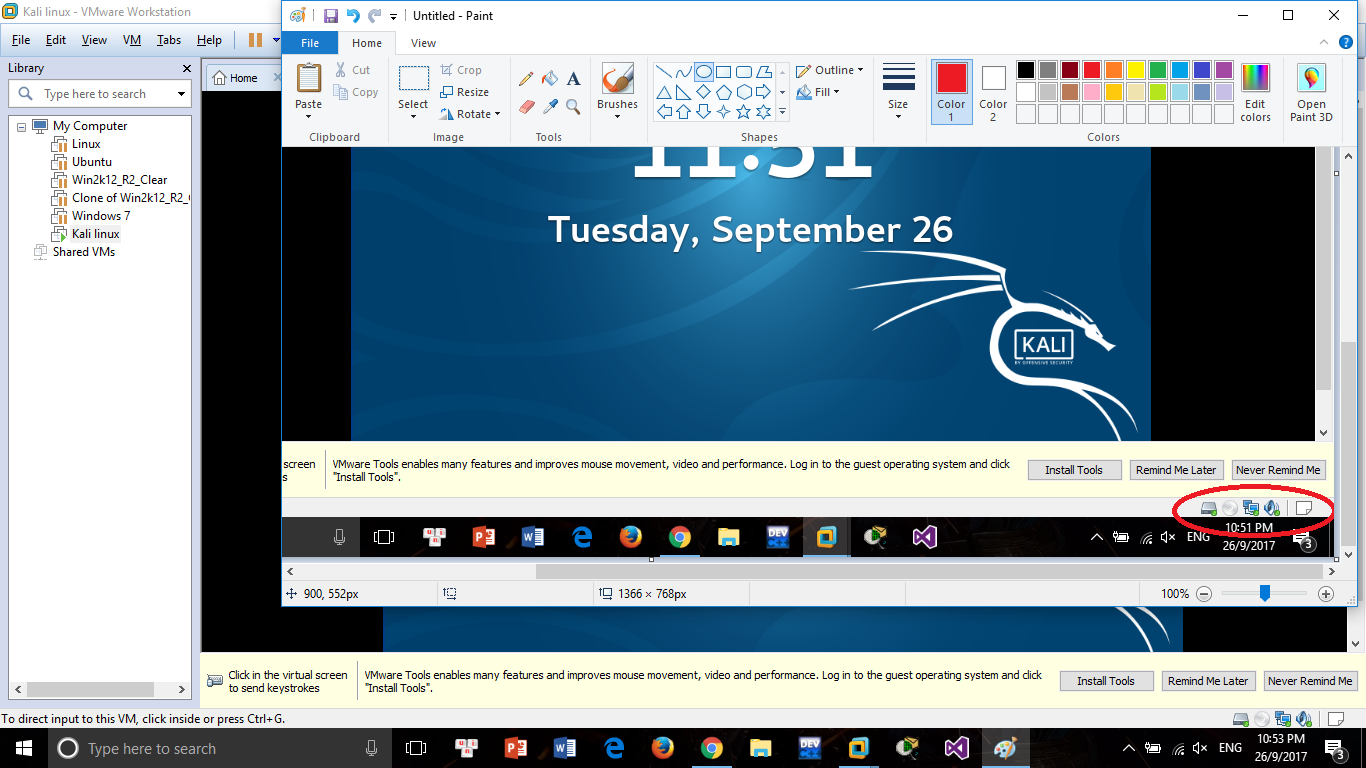Viewport: 1366px width, 768px height.
Task: Select the Fill with color bucket tool
Action: (549, 78)
